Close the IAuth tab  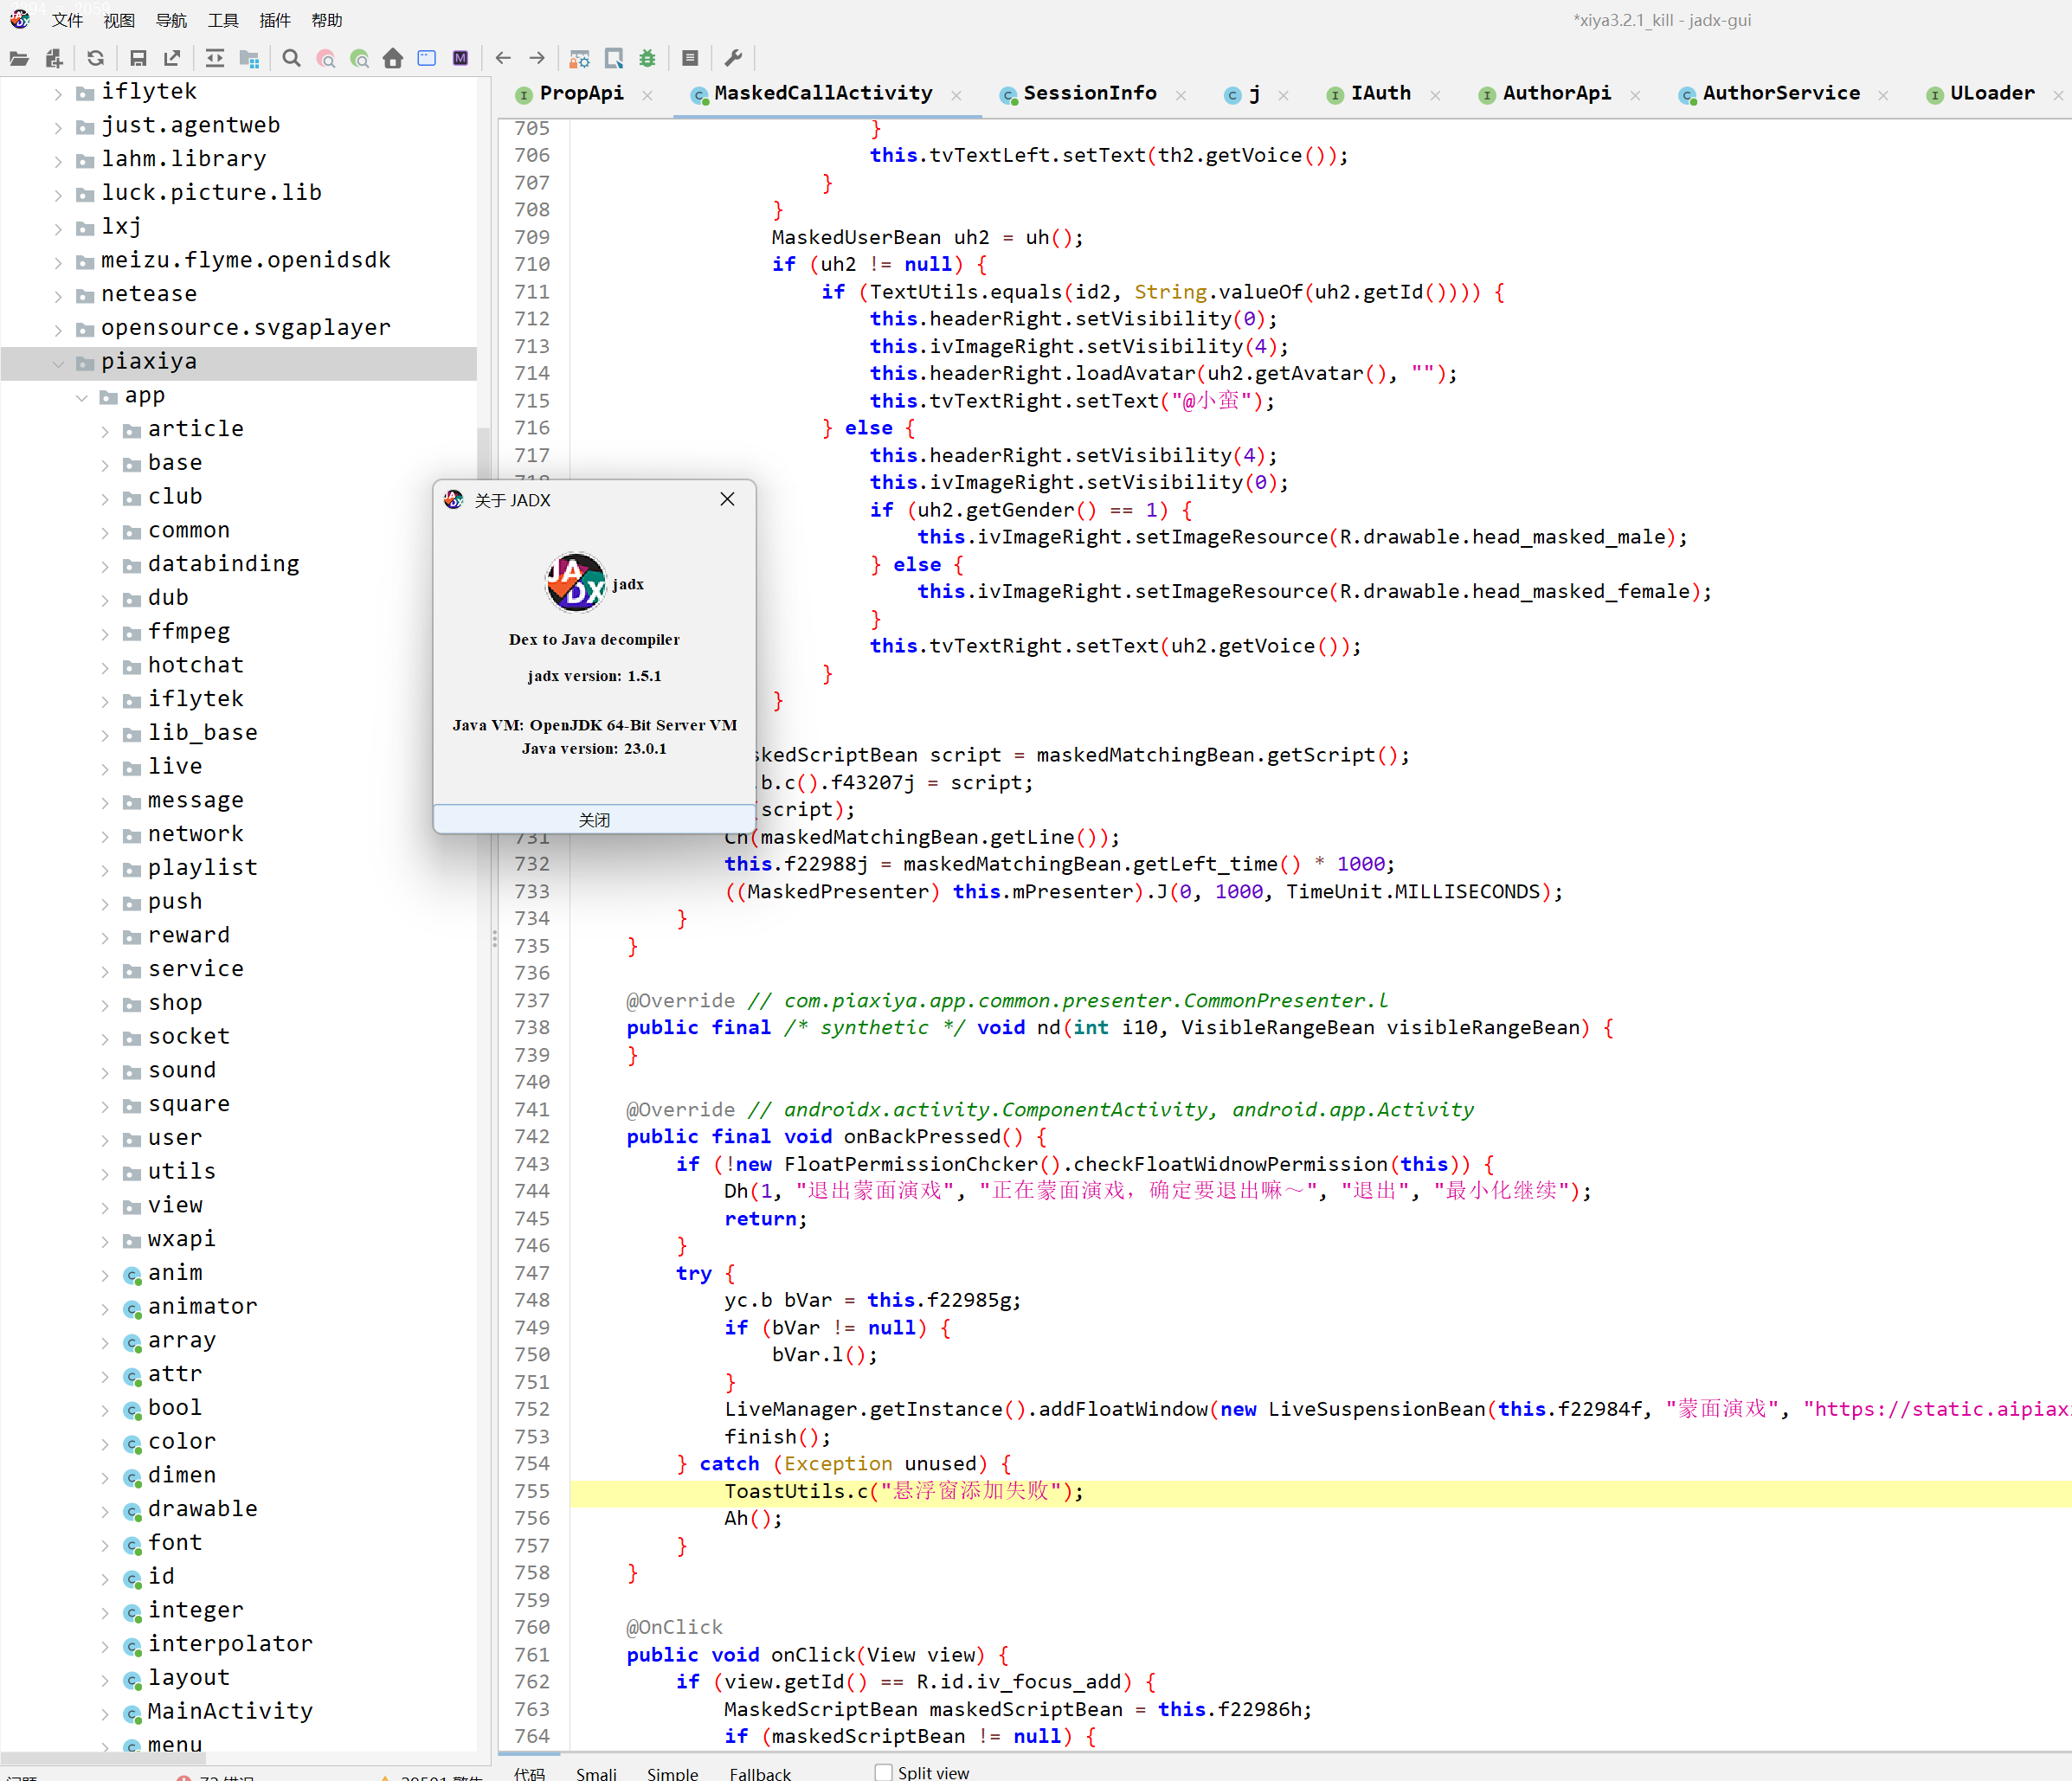tap(1435, 95)
